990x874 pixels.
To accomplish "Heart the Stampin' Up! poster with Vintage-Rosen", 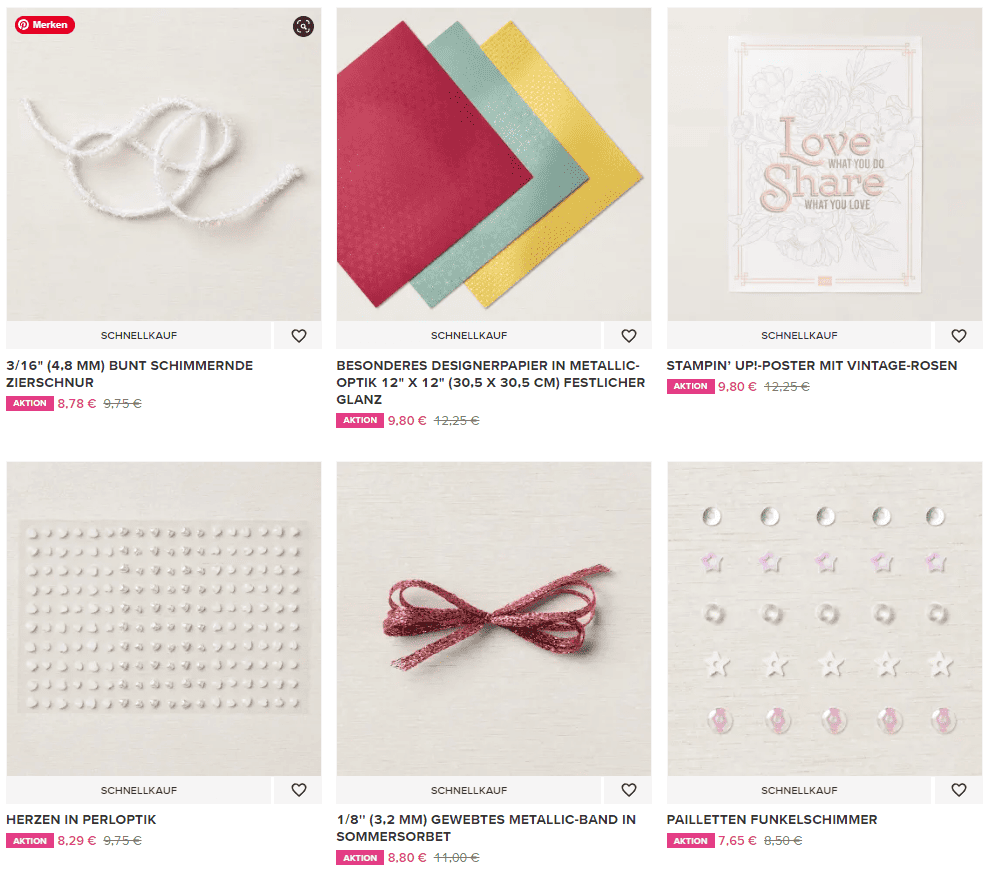I will pyautogui.click(x=958, y=335).
